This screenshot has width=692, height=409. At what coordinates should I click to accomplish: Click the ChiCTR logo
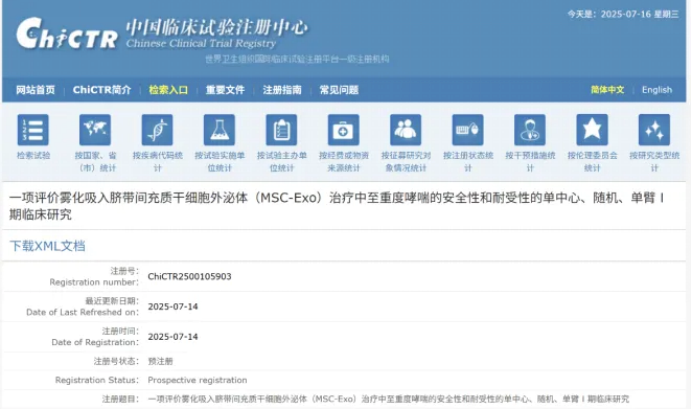click(67, 37)
